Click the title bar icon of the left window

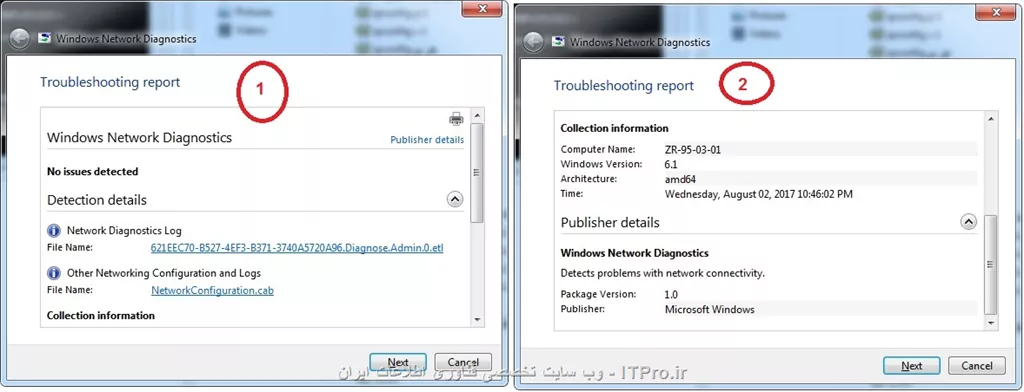click(44, 39)
